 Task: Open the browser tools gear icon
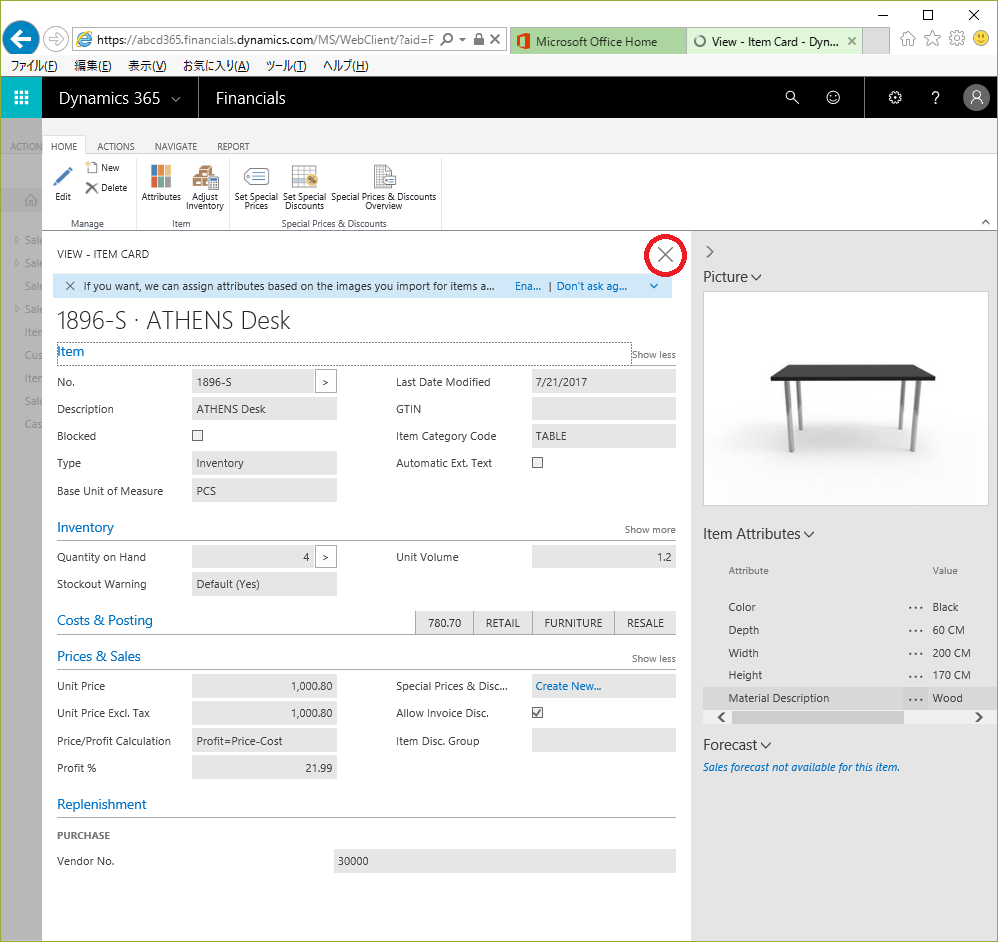[957, 39]
